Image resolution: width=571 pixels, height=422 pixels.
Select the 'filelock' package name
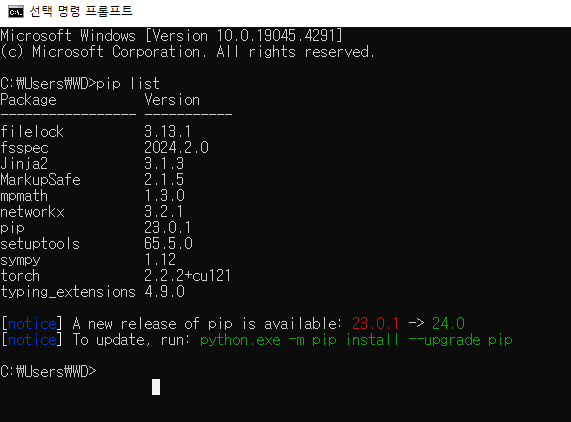[32, 132]
